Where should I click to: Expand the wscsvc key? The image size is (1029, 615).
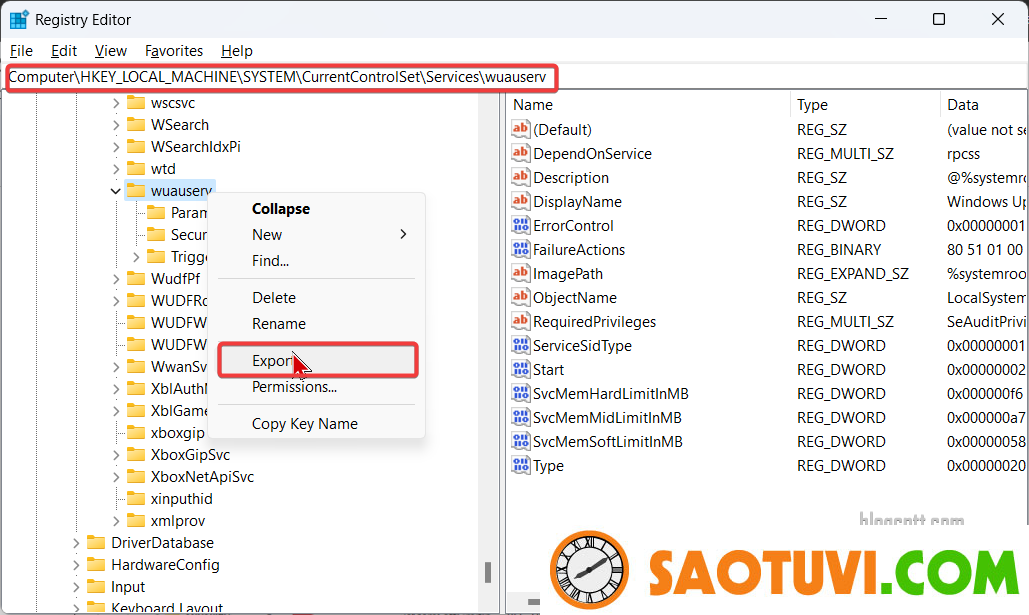(116, 103)
